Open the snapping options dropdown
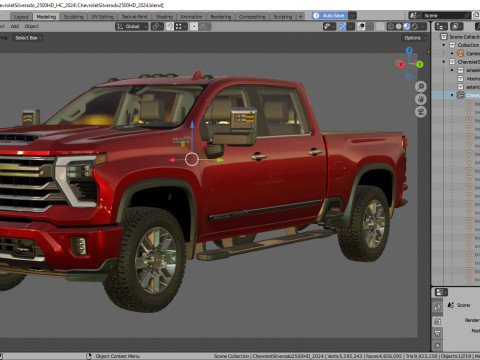This screenshot has width=480, height=360. coord(181,26)
